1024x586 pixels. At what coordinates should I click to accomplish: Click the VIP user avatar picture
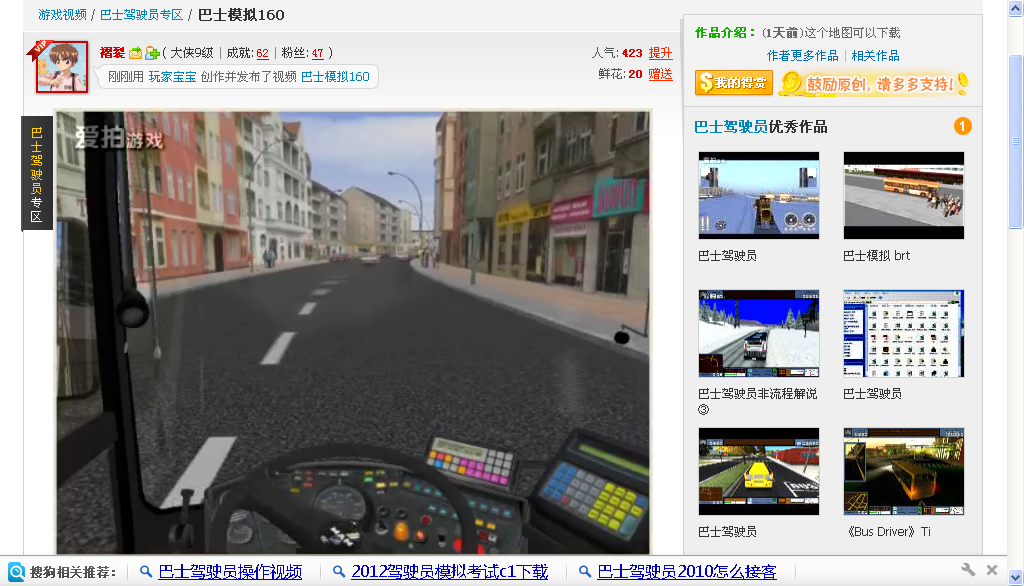61,67
